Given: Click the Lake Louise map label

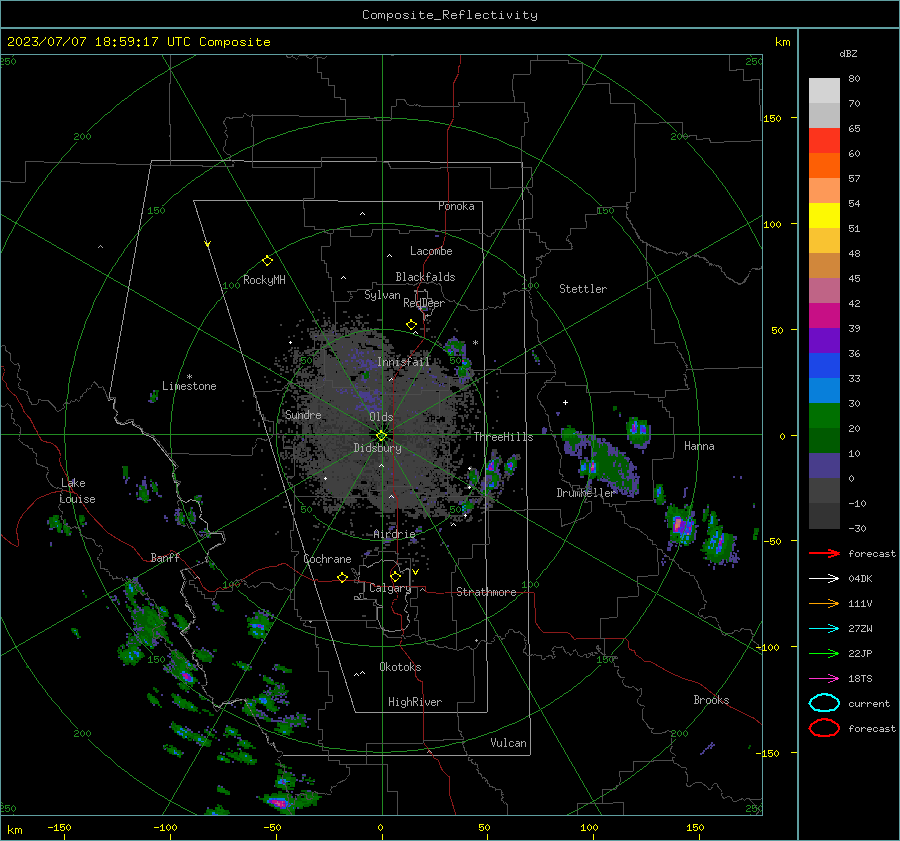Looking at the screenshot, I should click(x=77, y=491).
